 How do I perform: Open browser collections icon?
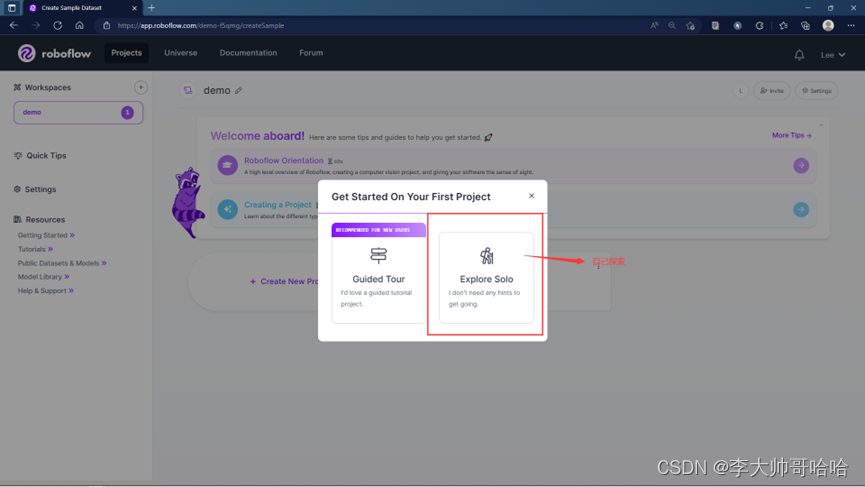click(x=805, y=25)
